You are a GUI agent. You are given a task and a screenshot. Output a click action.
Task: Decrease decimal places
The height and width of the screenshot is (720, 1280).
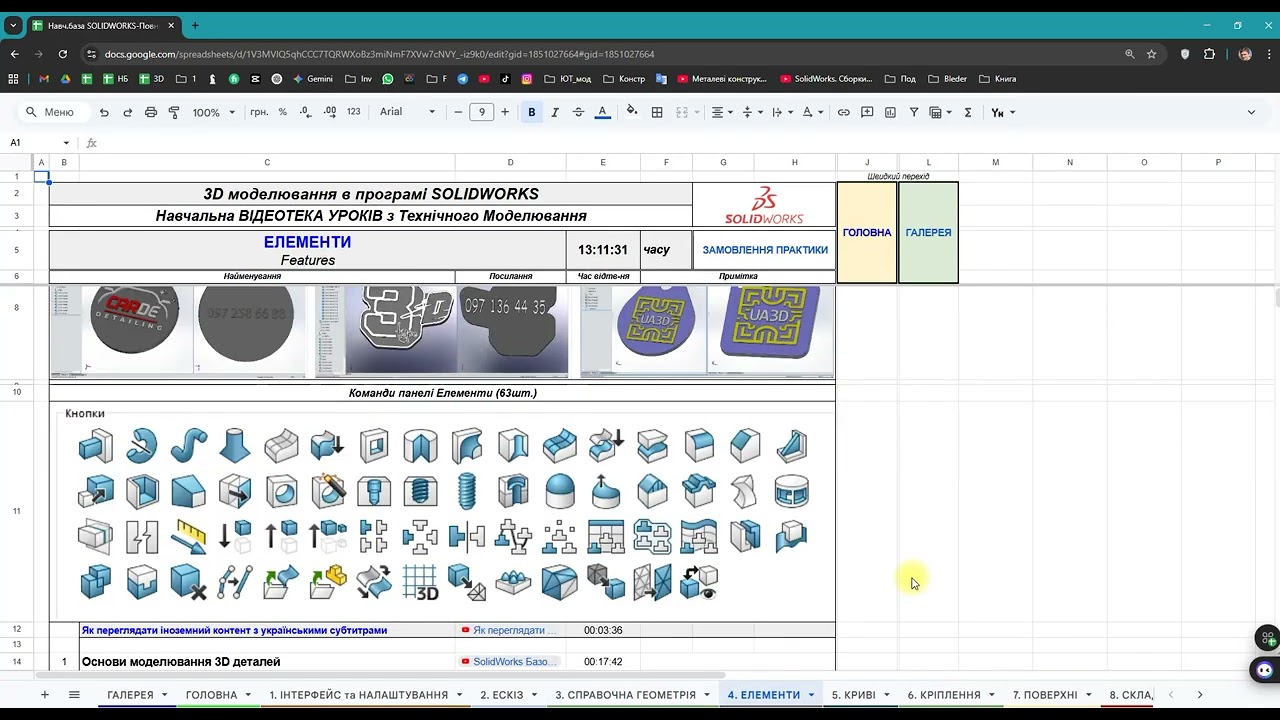click(307, 112)
